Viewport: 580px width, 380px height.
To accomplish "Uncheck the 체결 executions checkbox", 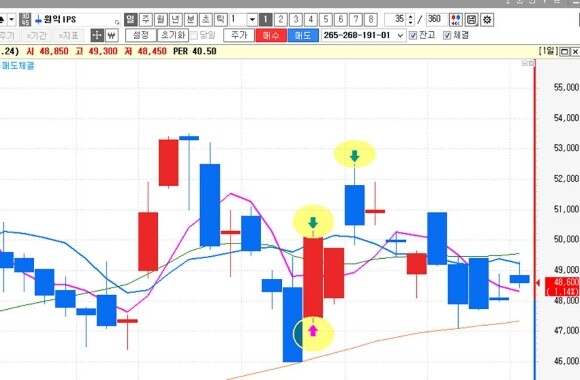I will (x=447, y=36).
